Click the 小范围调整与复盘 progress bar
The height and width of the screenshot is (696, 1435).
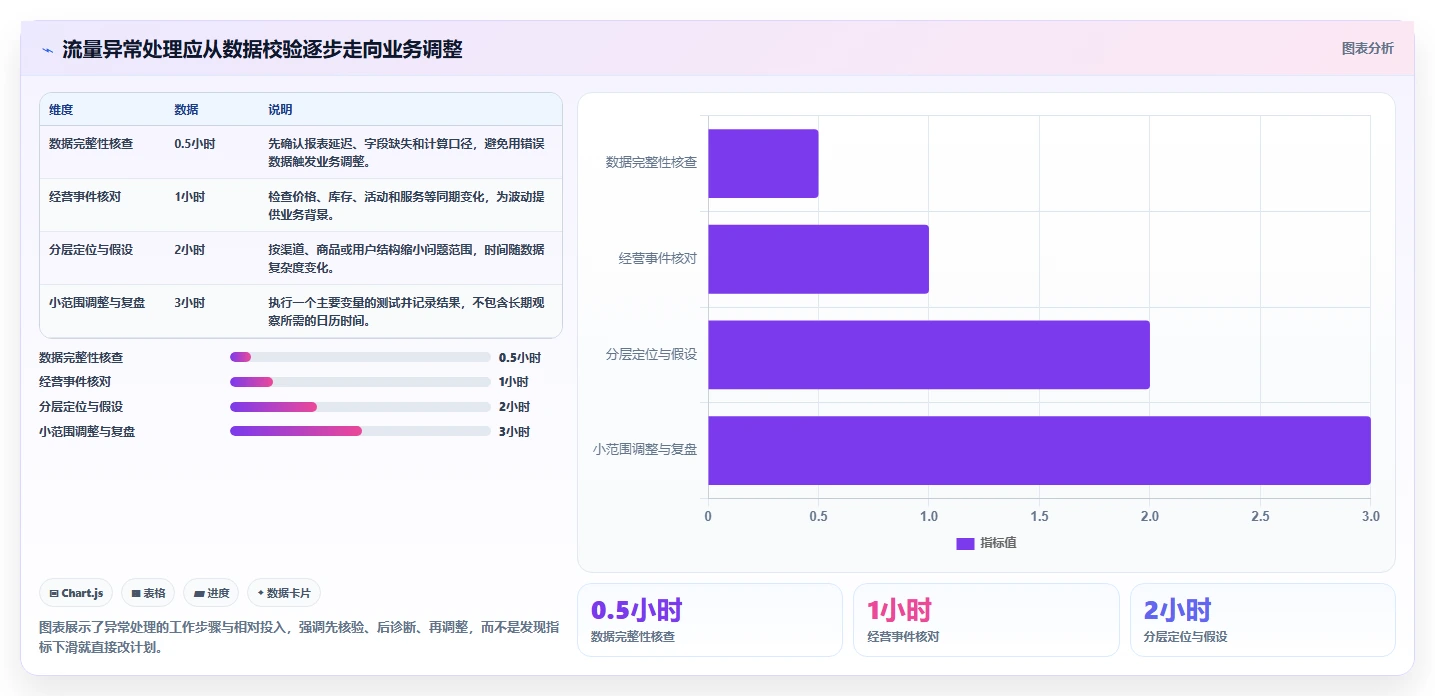[360, 432]
